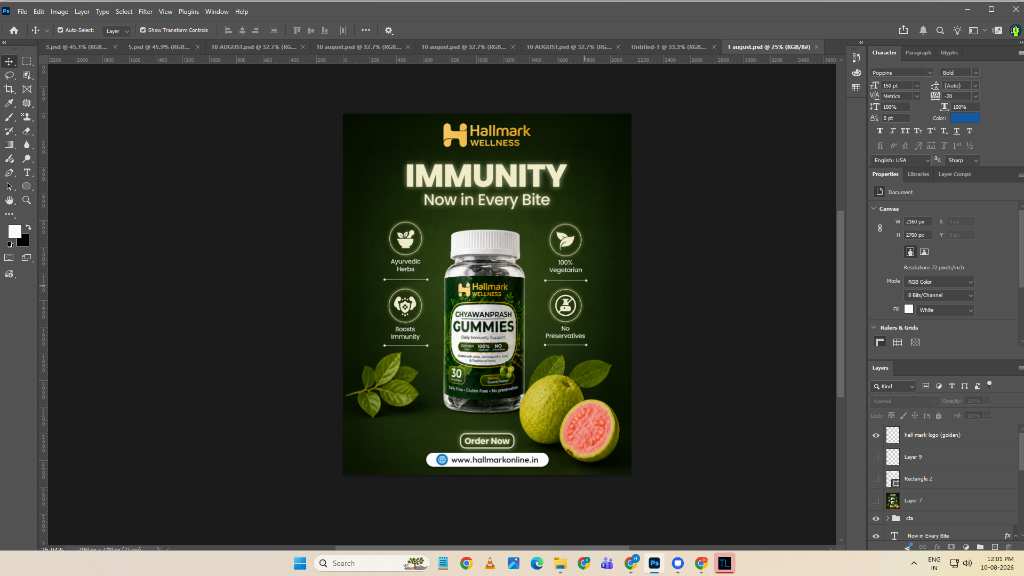Toggle the Auto-Select checkbox

tap(60, 30)
